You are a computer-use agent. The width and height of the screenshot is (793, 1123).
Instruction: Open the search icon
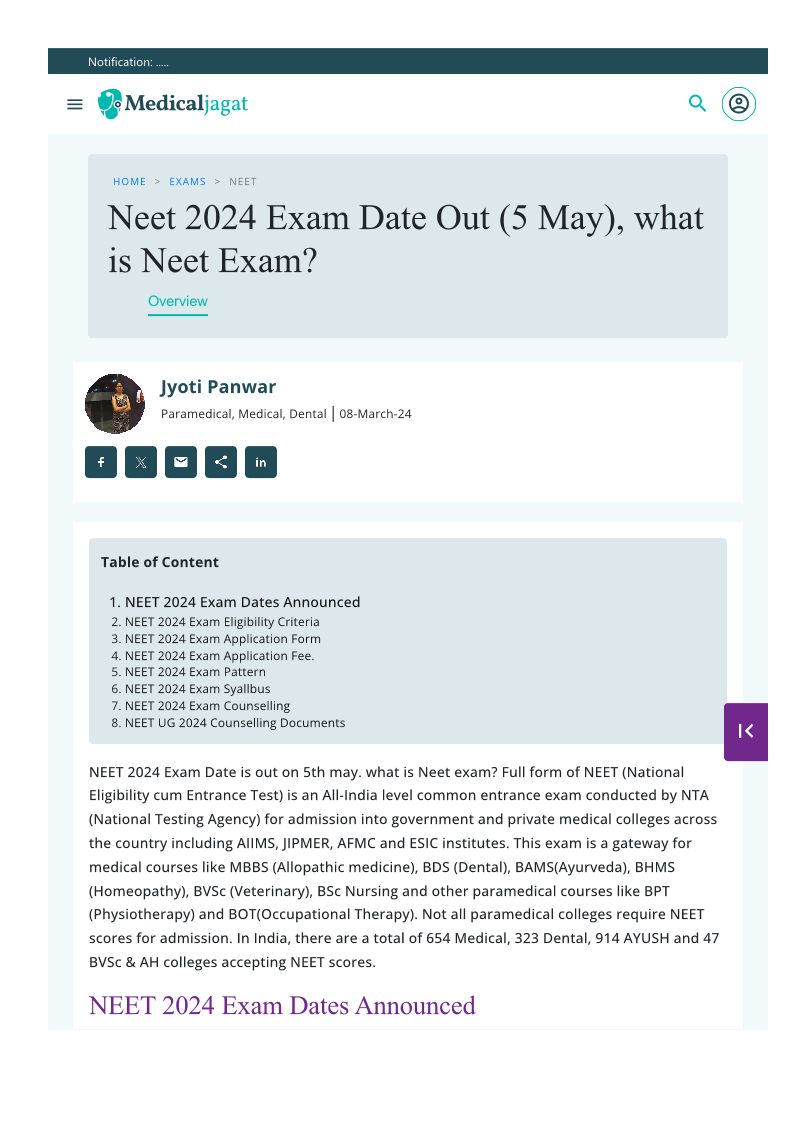coord(698,103)
